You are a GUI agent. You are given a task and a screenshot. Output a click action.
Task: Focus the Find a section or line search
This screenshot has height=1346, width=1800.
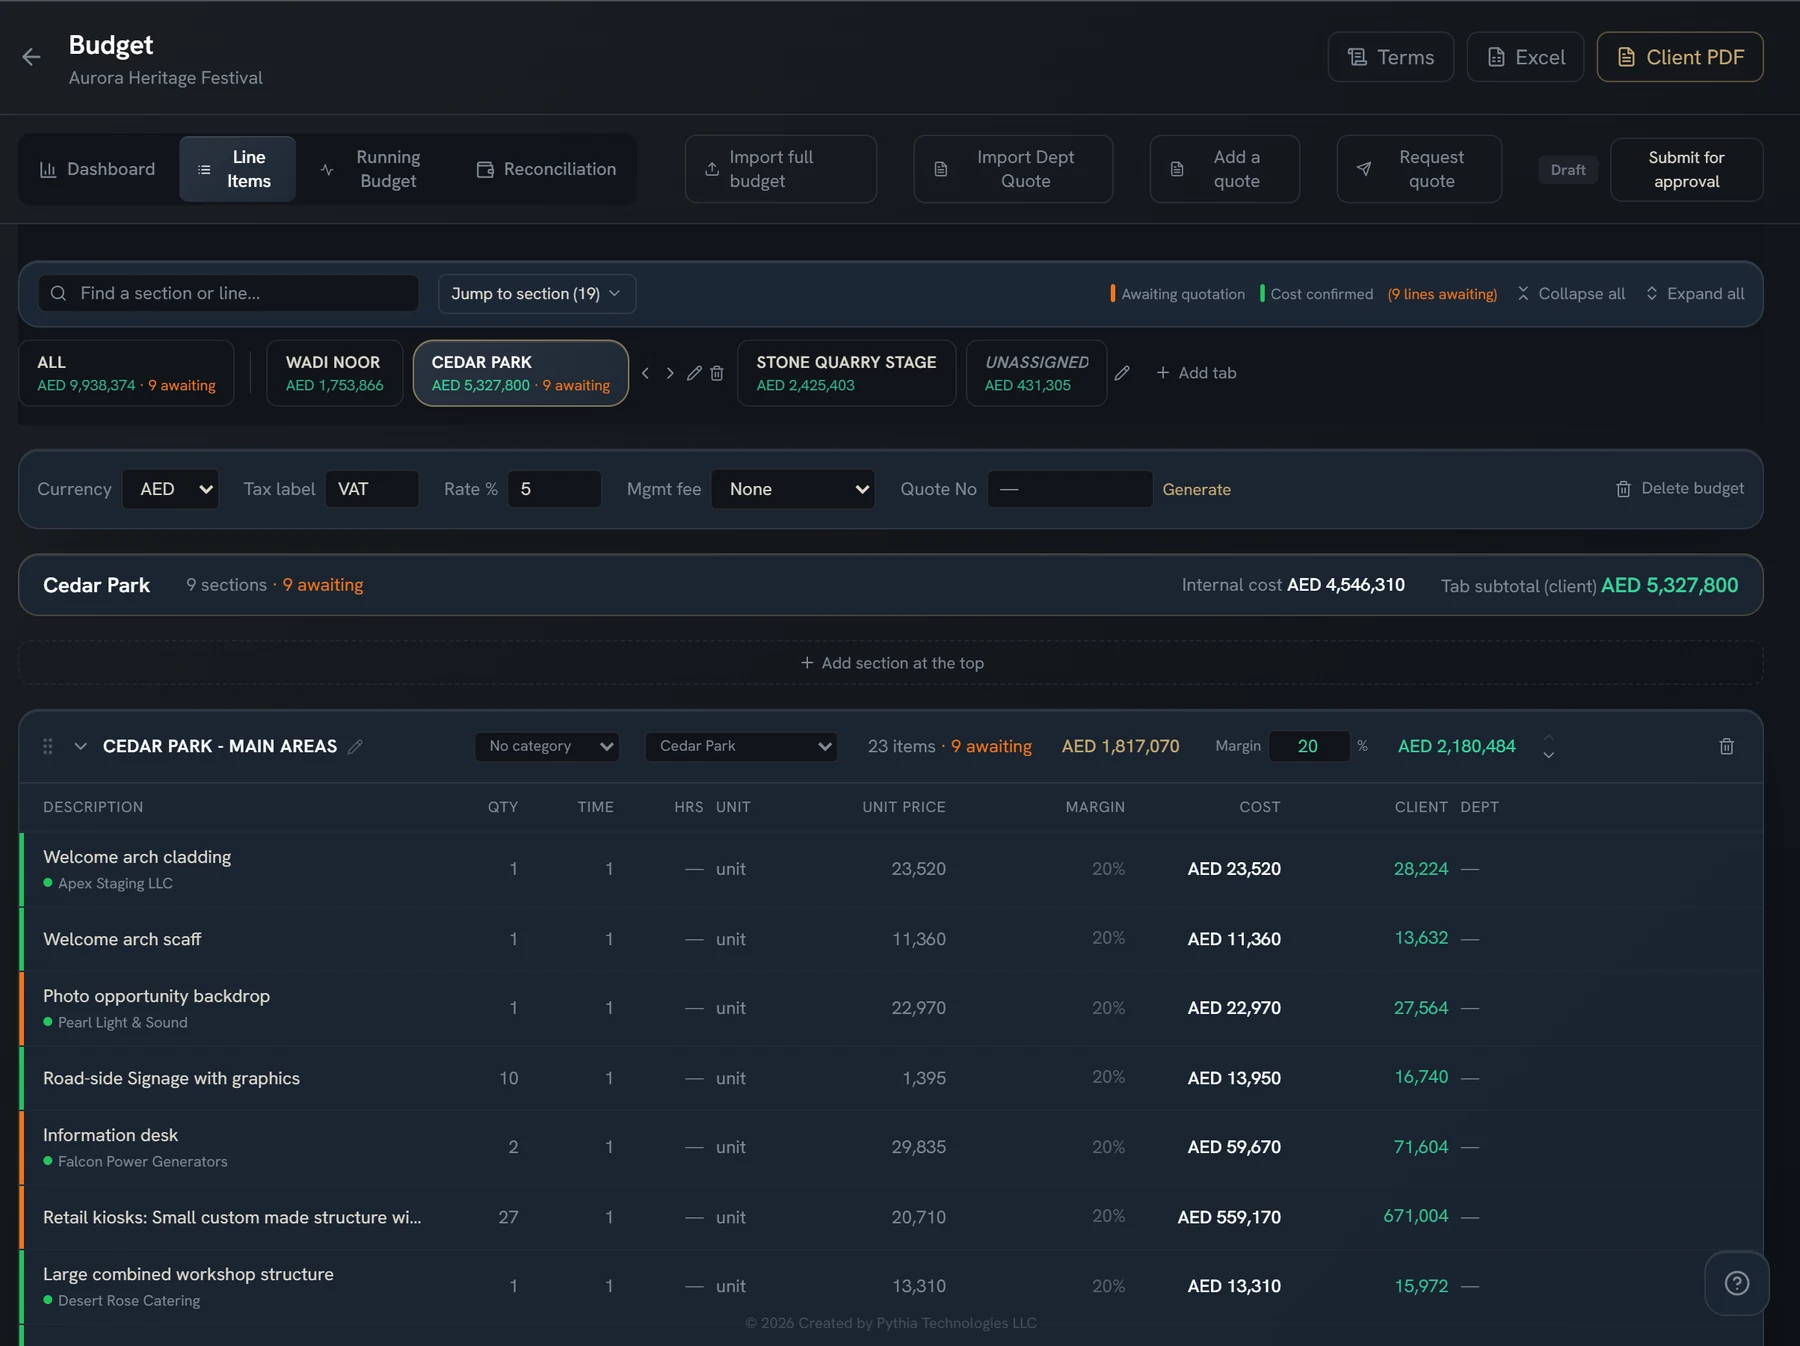point(229,293)
